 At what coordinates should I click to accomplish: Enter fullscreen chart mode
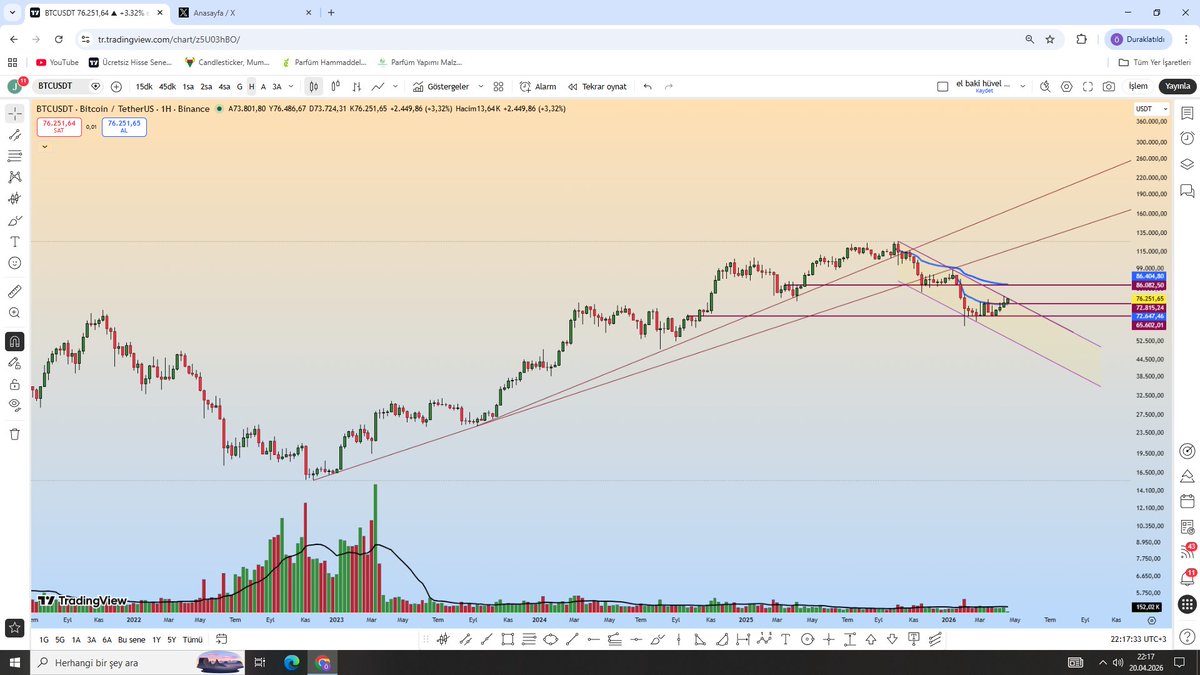coord(1087,87)
